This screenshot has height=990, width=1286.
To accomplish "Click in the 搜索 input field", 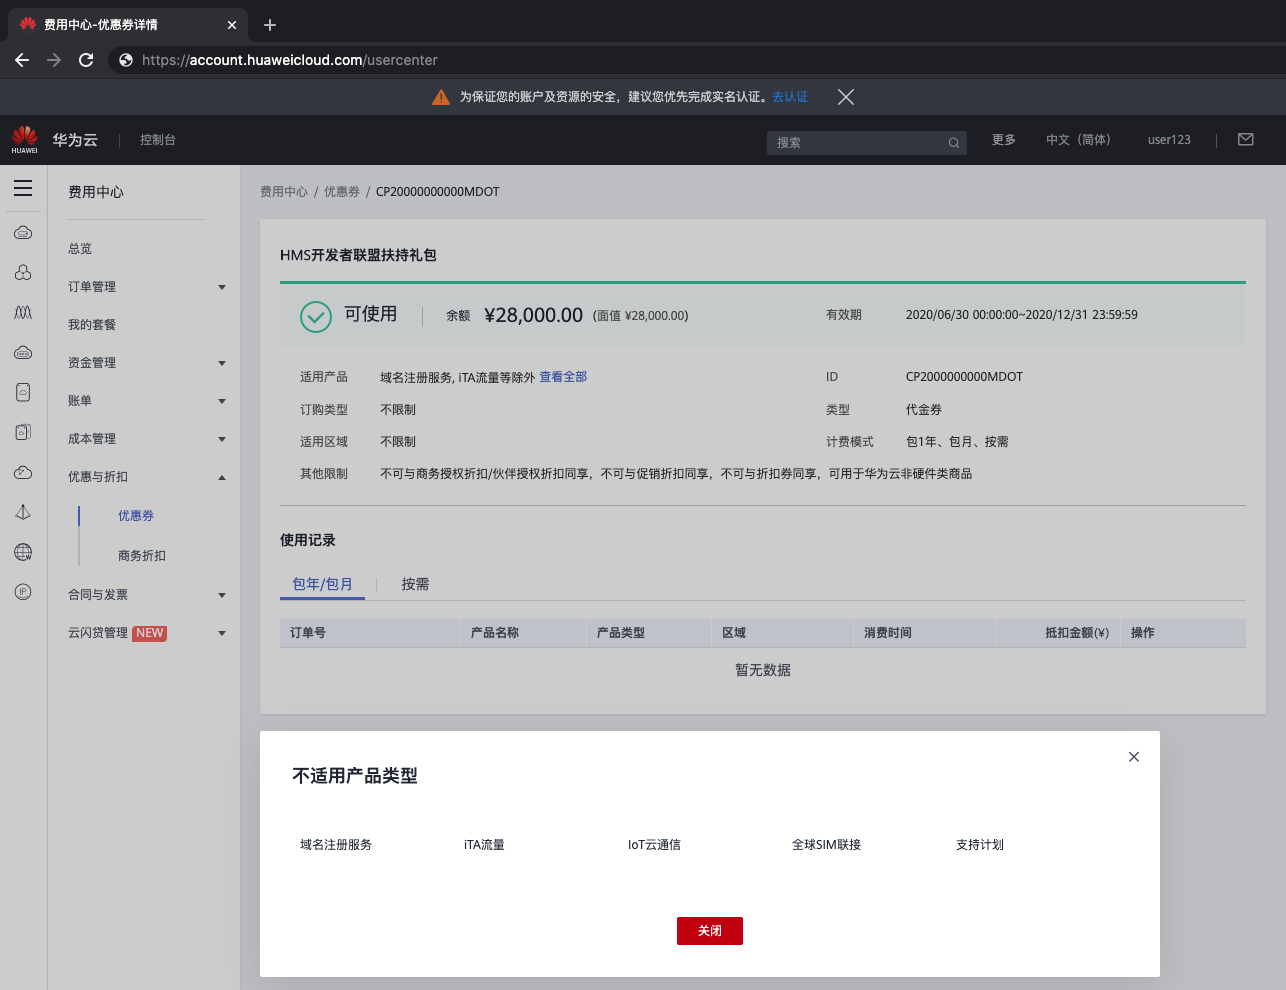I will coord(855,143).
